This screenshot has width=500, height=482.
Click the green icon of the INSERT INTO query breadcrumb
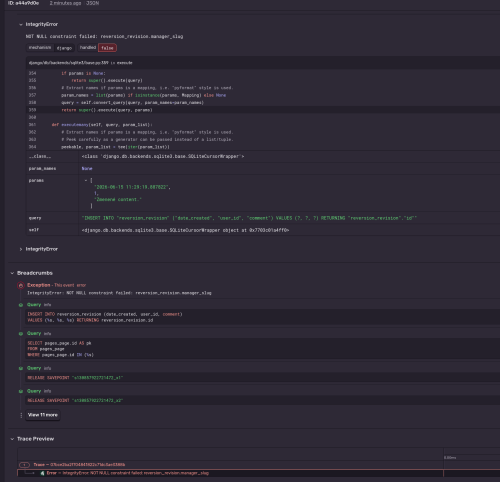pyautogui.click(x=21, y=305)
